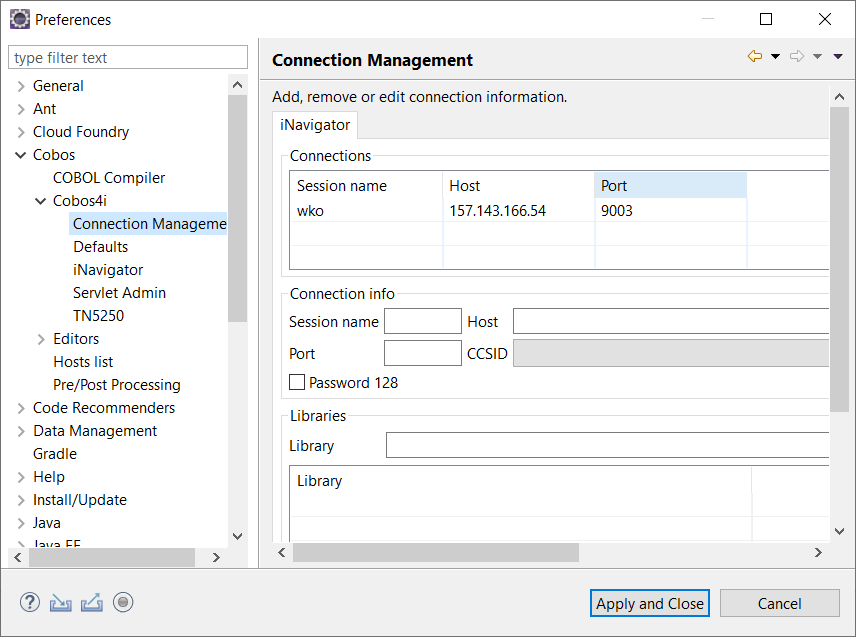
Task: Expand the Java tree node
Action: coord(21,523)
